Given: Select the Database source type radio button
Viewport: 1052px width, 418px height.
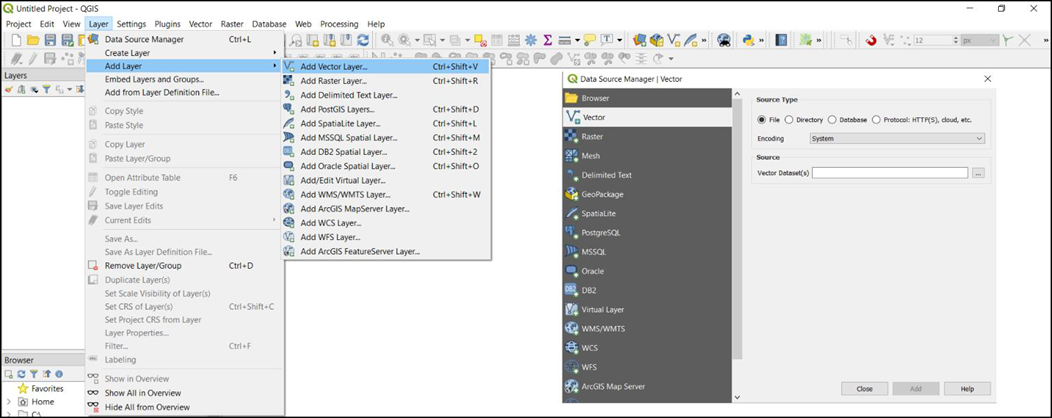Looking at the screenshot, I should (x=833, y=119).
